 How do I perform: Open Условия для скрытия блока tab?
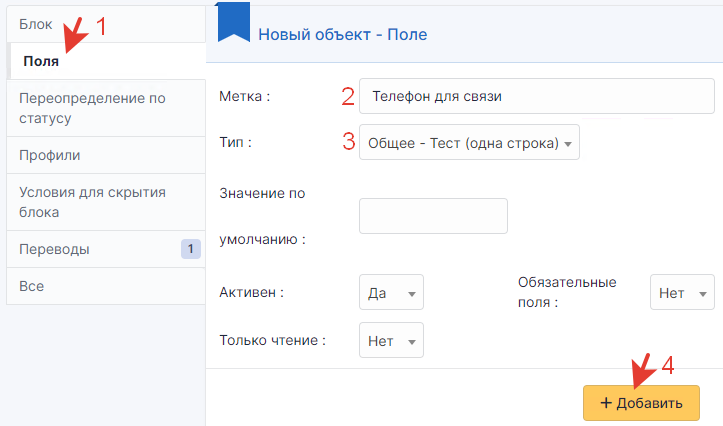[x=106, y=202]
